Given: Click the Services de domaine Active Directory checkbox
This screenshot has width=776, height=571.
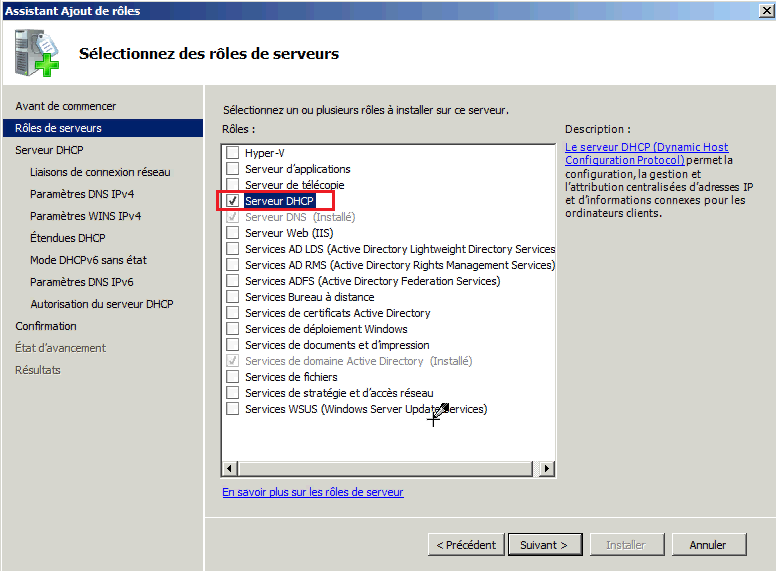Looking at the screenshot, I should 232,361.
